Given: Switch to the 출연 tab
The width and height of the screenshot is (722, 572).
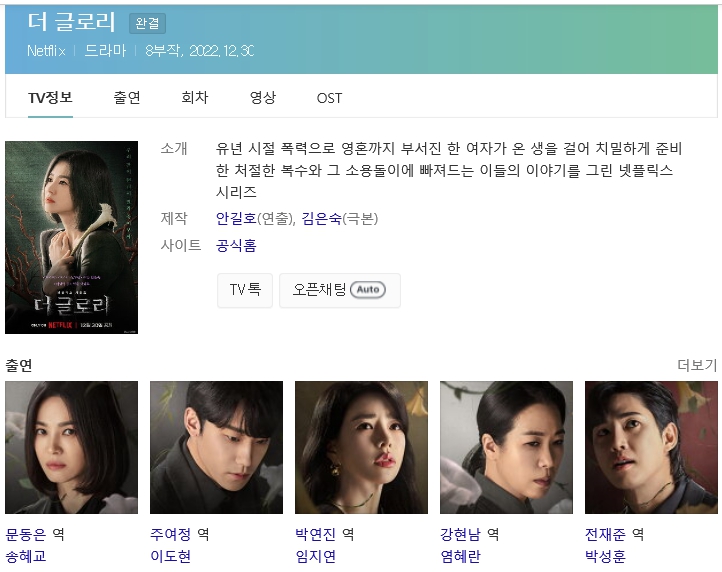Looking at the screenshot, I should click(x=127, y=98).
